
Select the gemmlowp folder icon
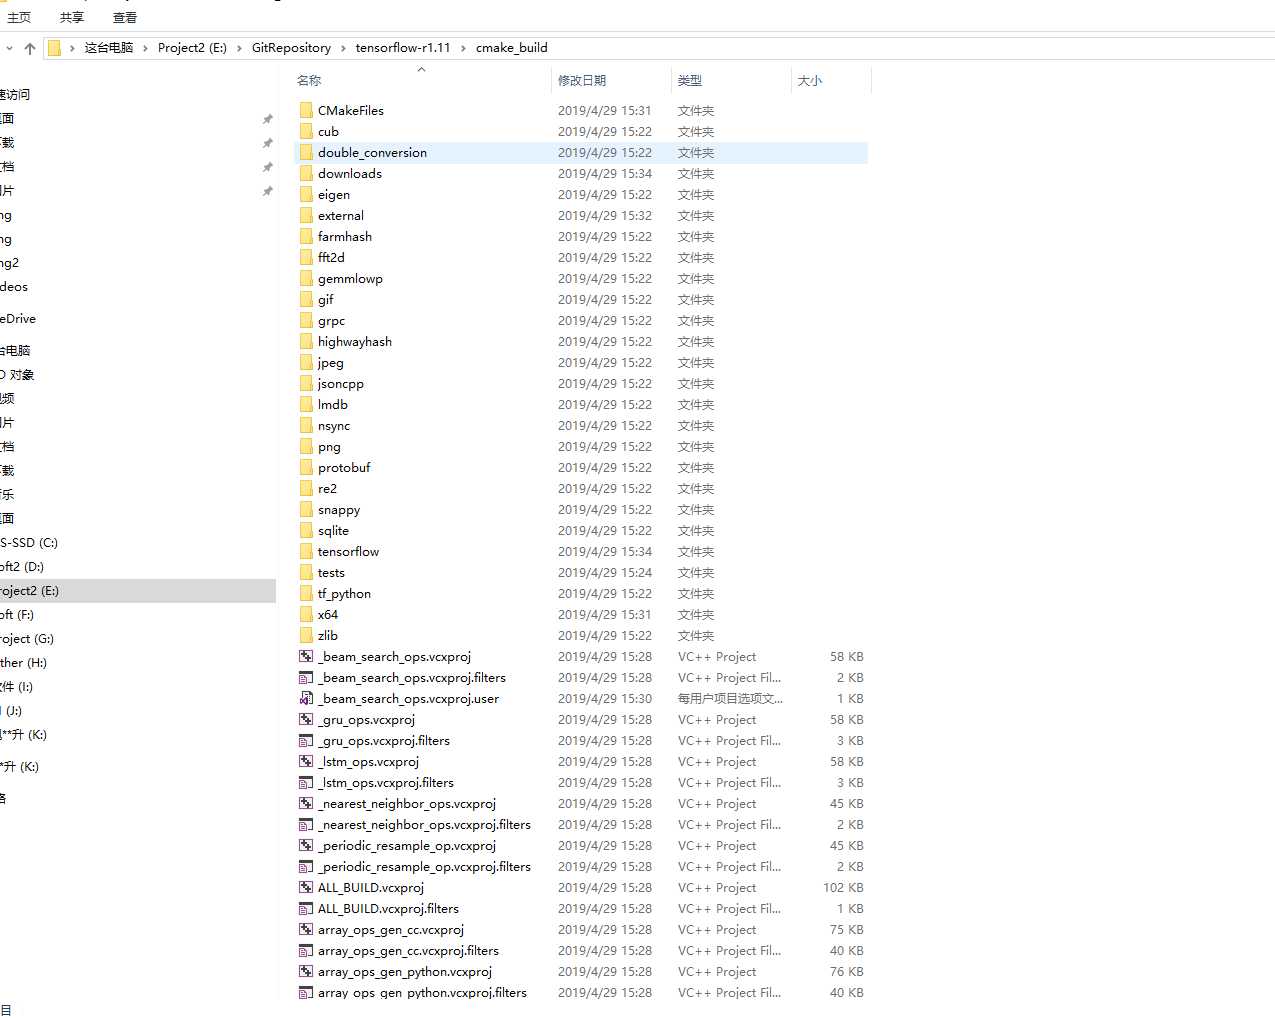(x=306, y=278)
